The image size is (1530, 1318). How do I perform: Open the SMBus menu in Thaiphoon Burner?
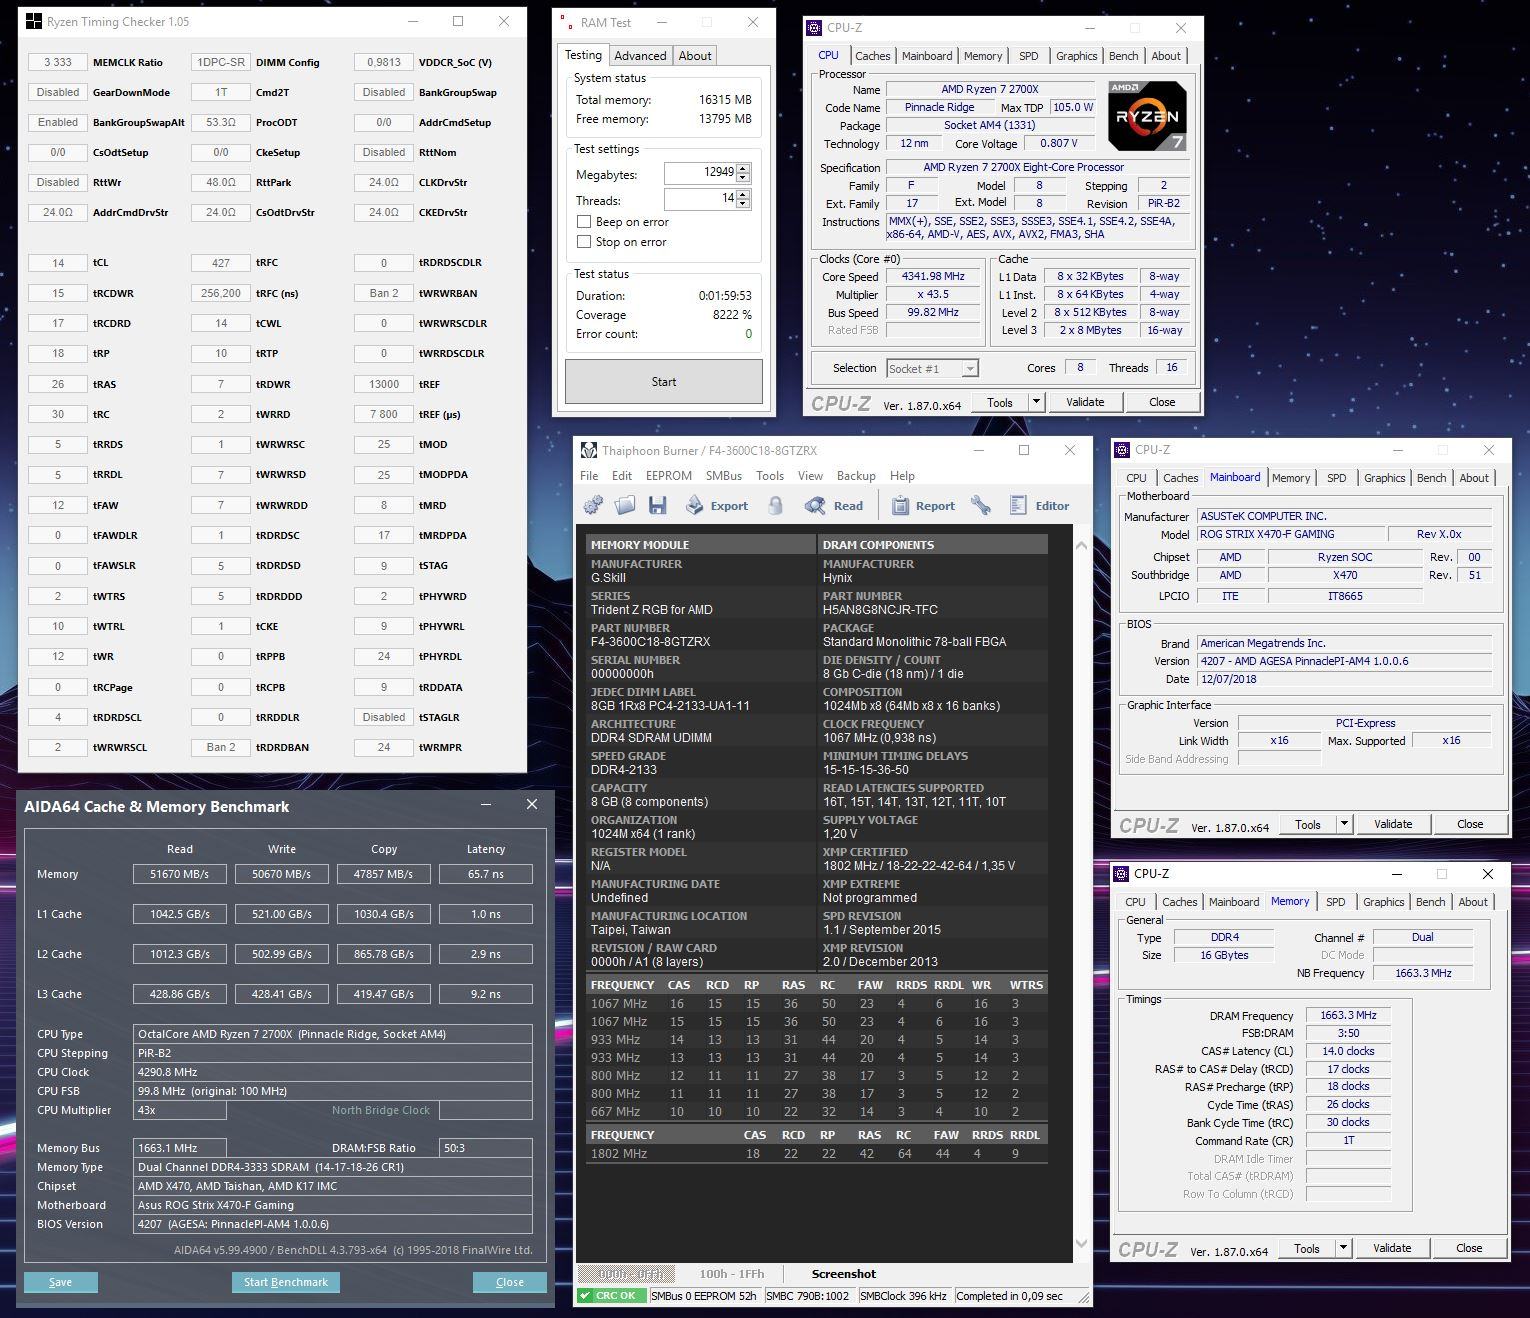(x=724, y=476)
